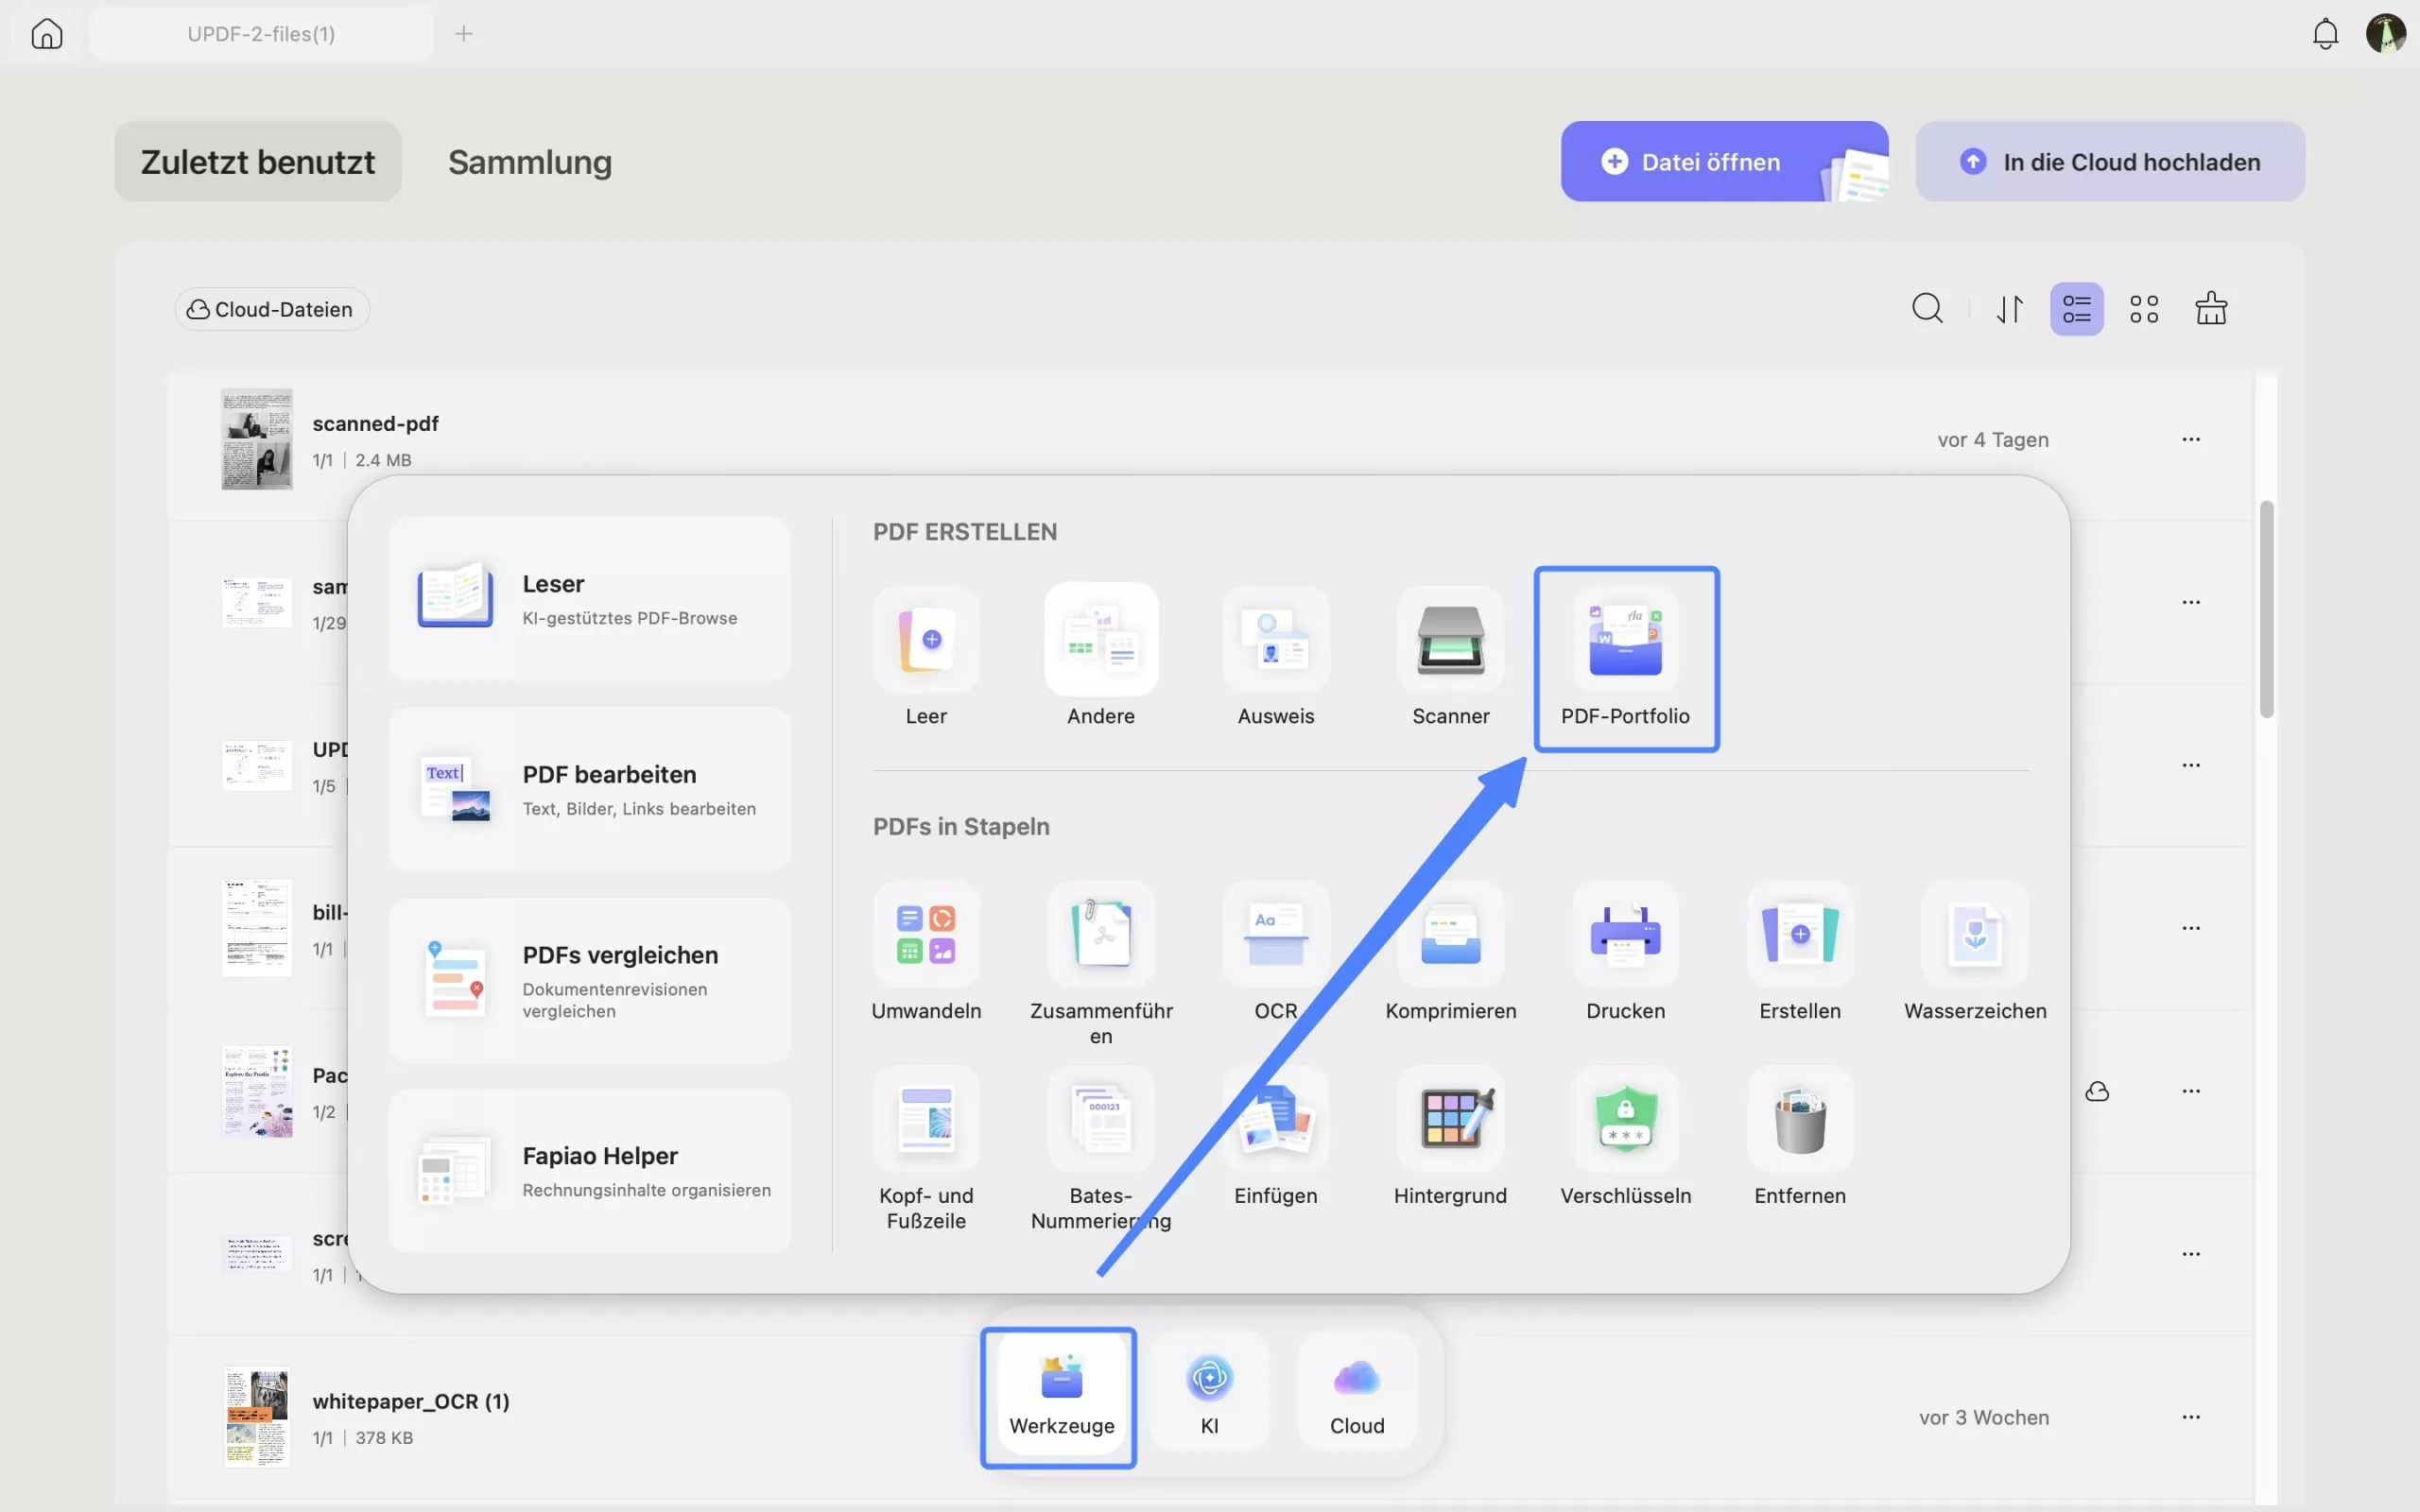Open more options for scanned-pdf
The image size is (2420, 1512).
tap(2190, 440)
